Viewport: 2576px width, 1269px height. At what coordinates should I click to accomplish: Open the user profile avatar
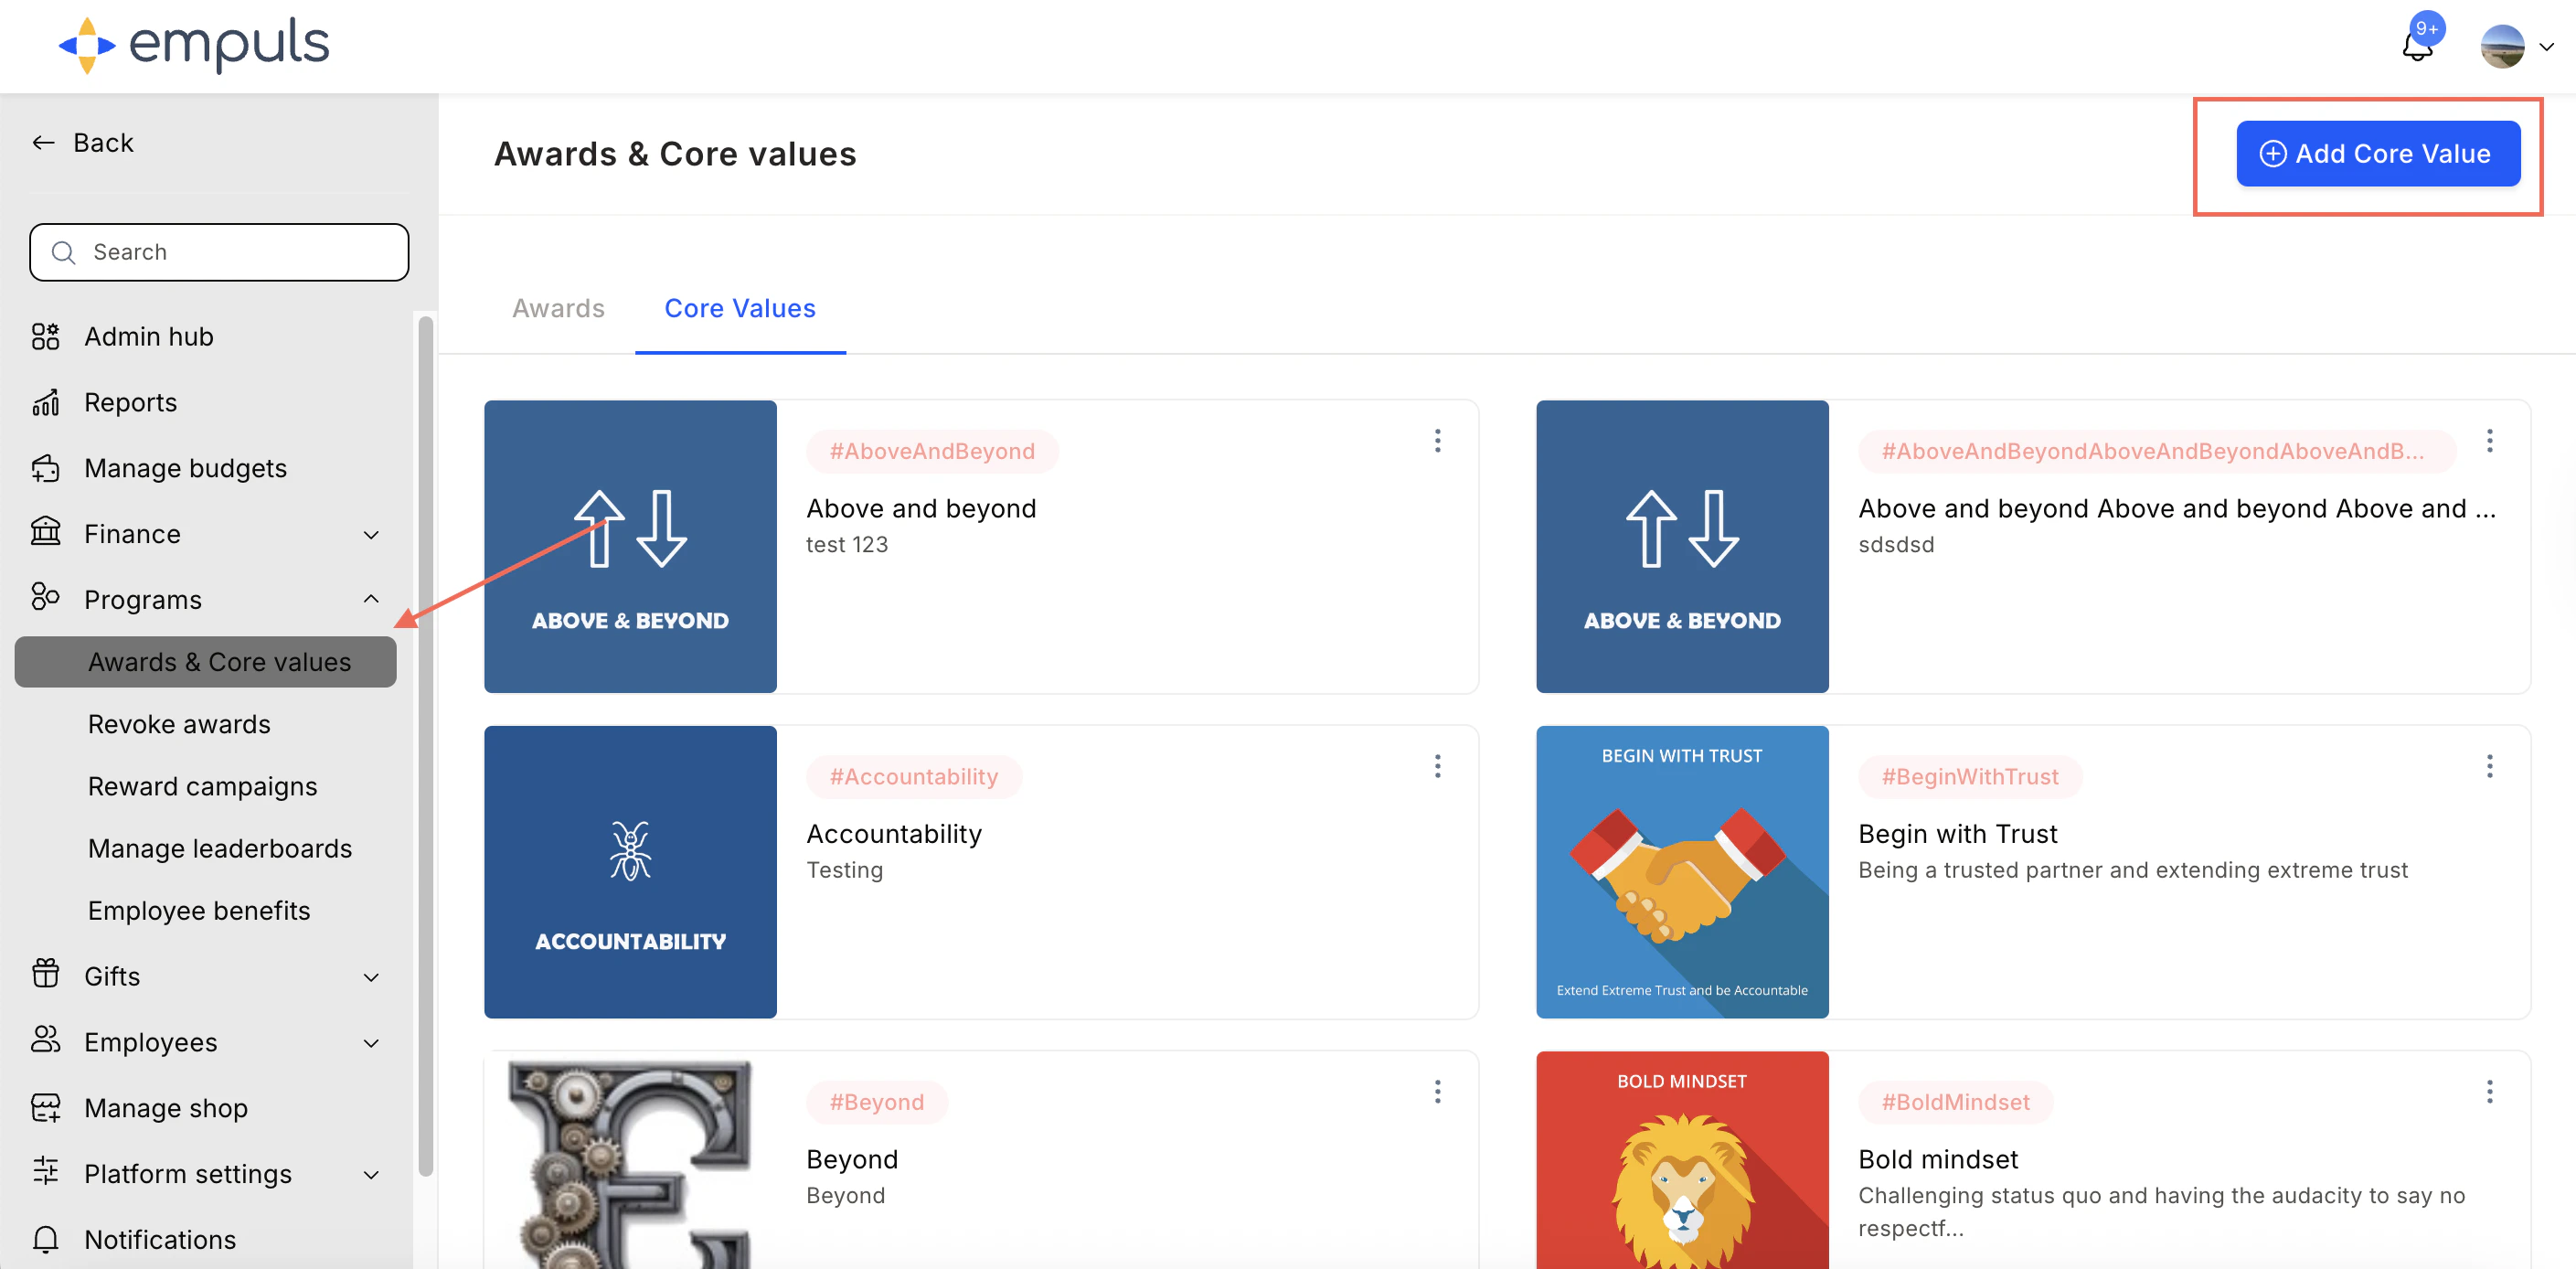2502,46
